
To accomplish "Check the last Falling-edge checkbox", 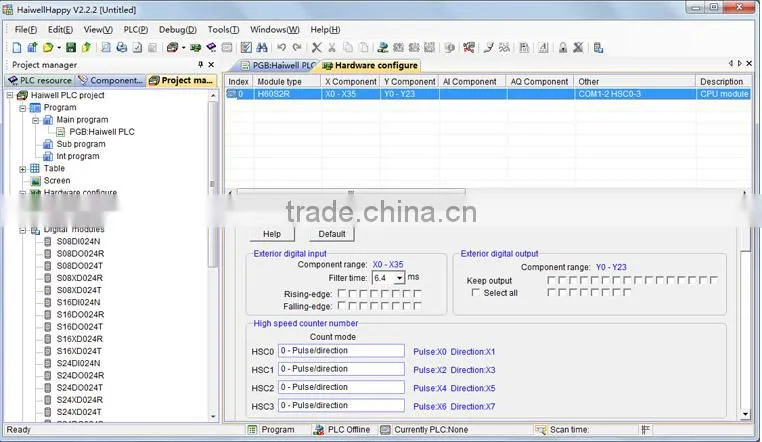I will pyautogui.click(x=417, y=306).
